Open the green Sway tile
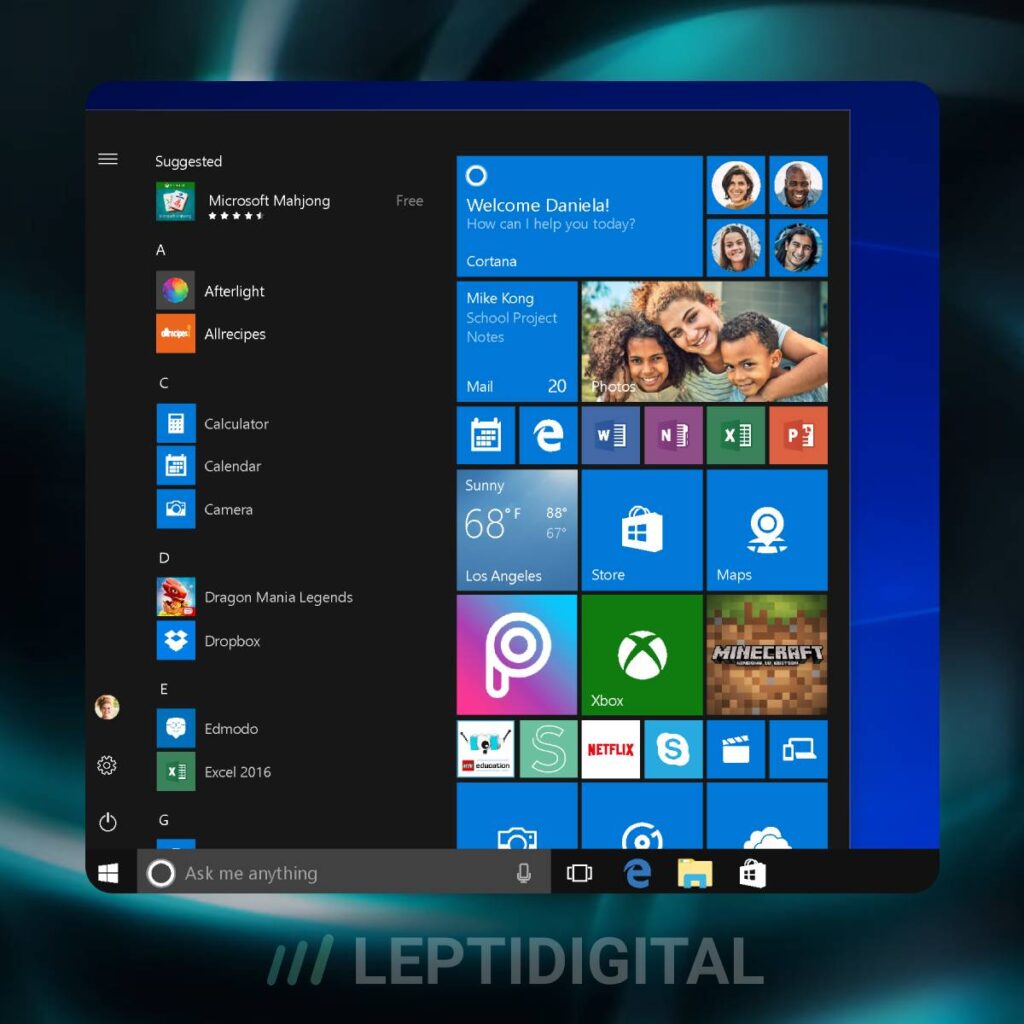The image size is (1024, 1024). click(x=549, y=749)
